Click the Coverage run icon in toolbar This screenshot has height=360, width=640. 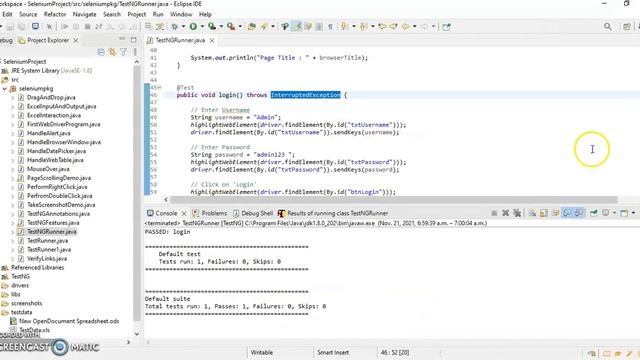(x=212, y=27)
